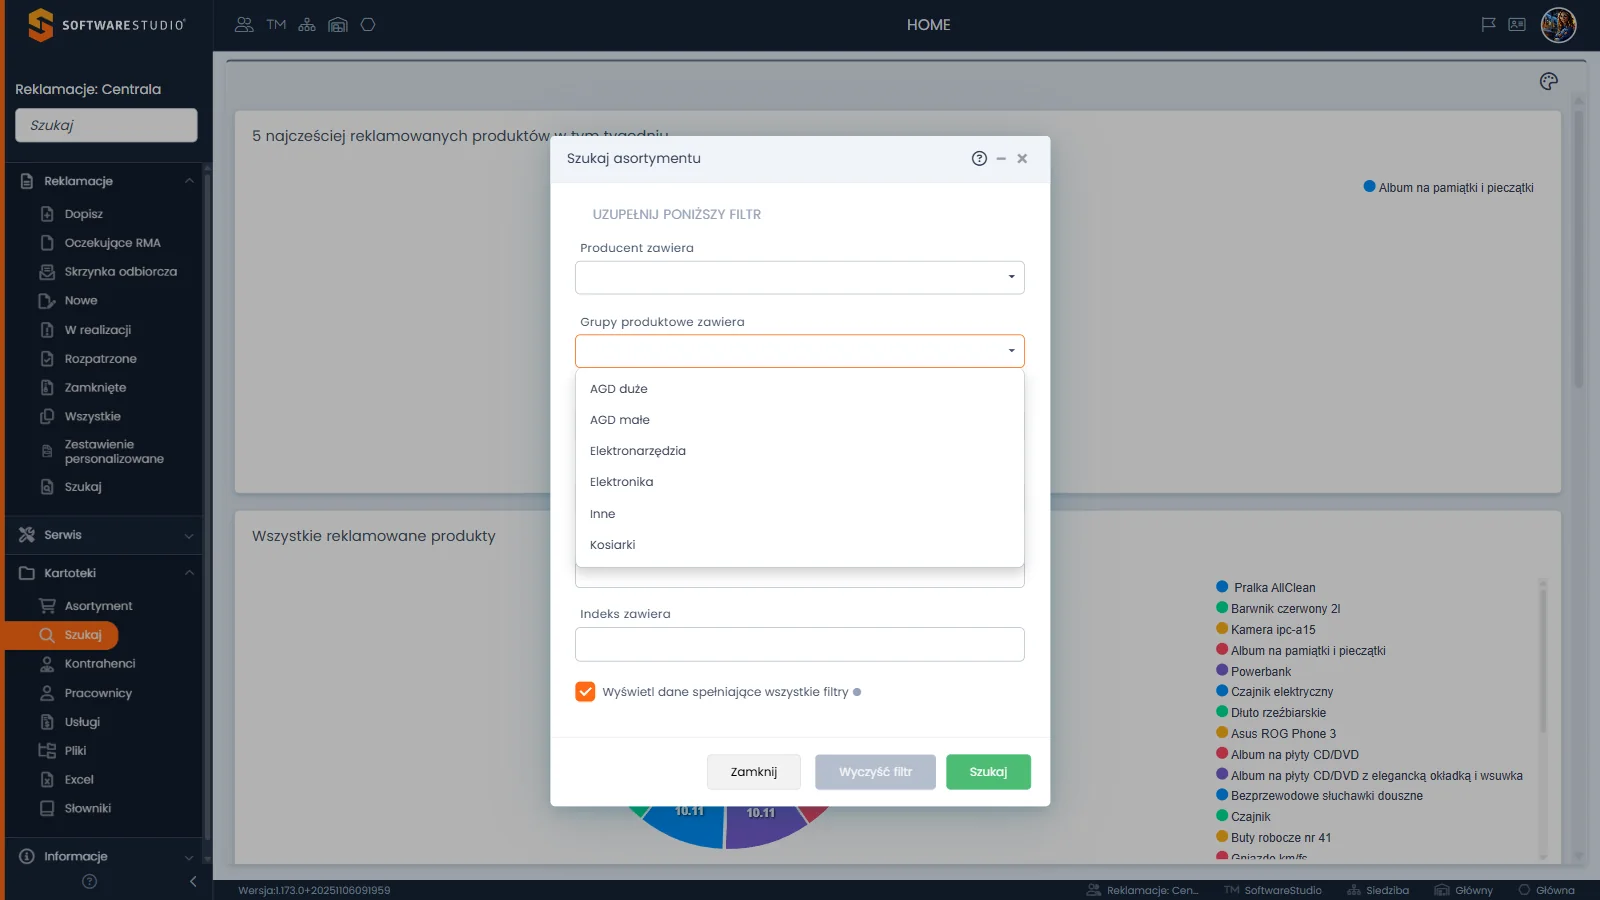Click the blue swatch for Pralka AllClean legend
This screenshot has height=900, width=1600.
[1222, 587]
